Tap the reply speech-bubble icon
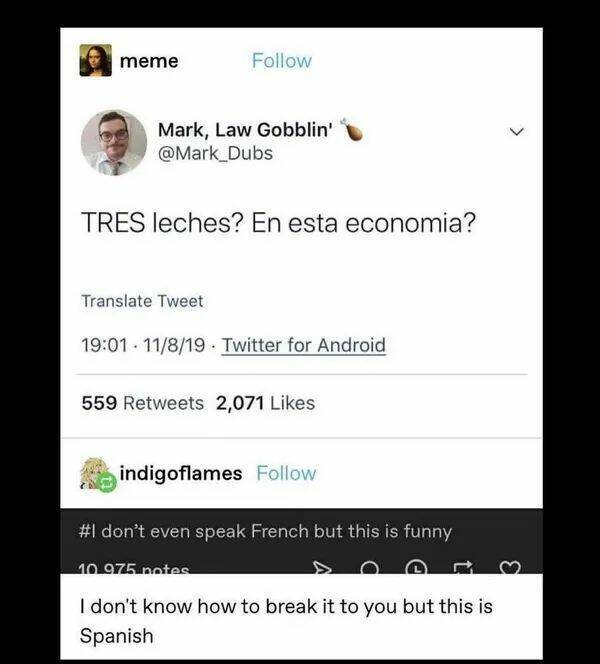 tap(371, 568)
